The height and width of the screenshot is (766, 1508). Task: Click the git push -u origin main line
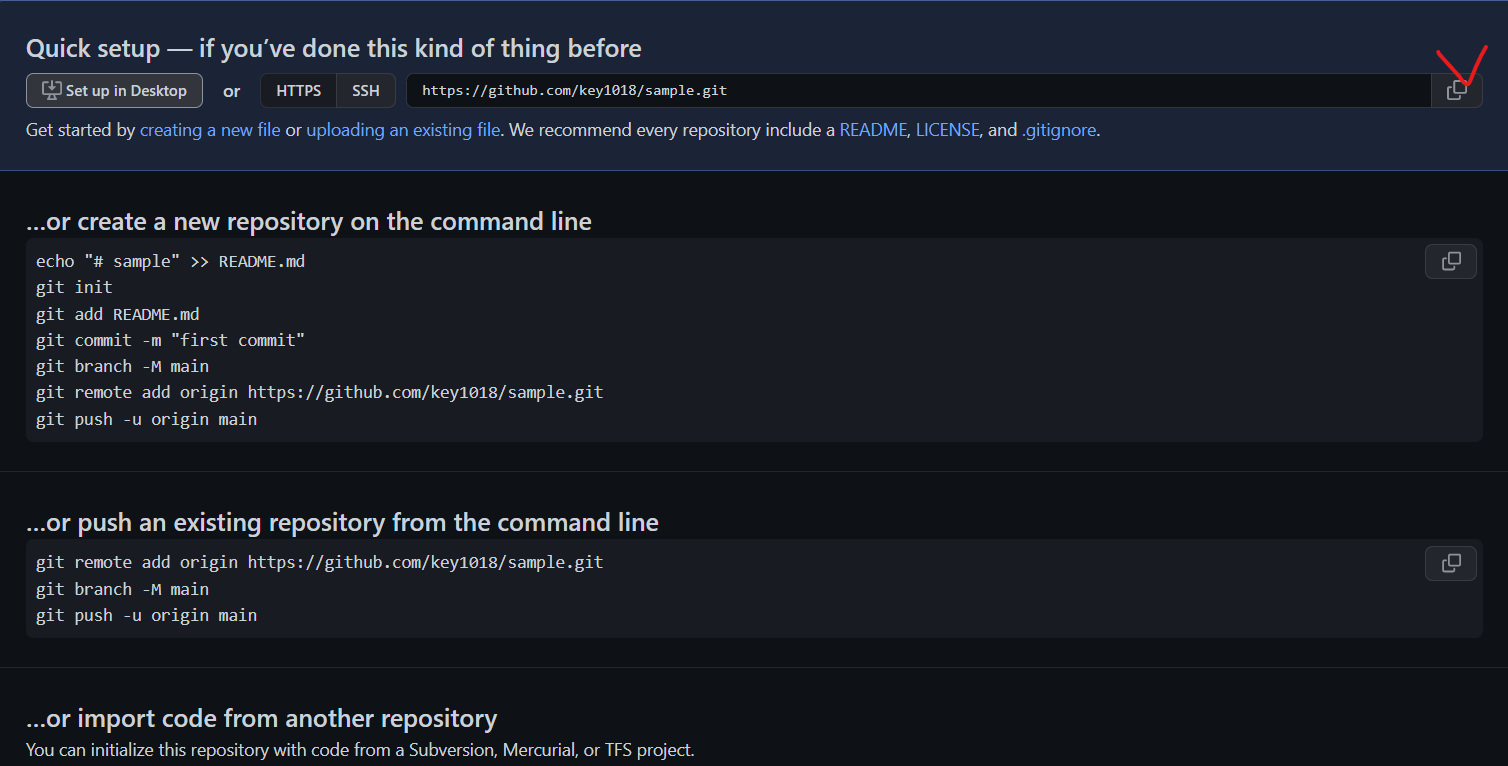[x=146, y=418]
